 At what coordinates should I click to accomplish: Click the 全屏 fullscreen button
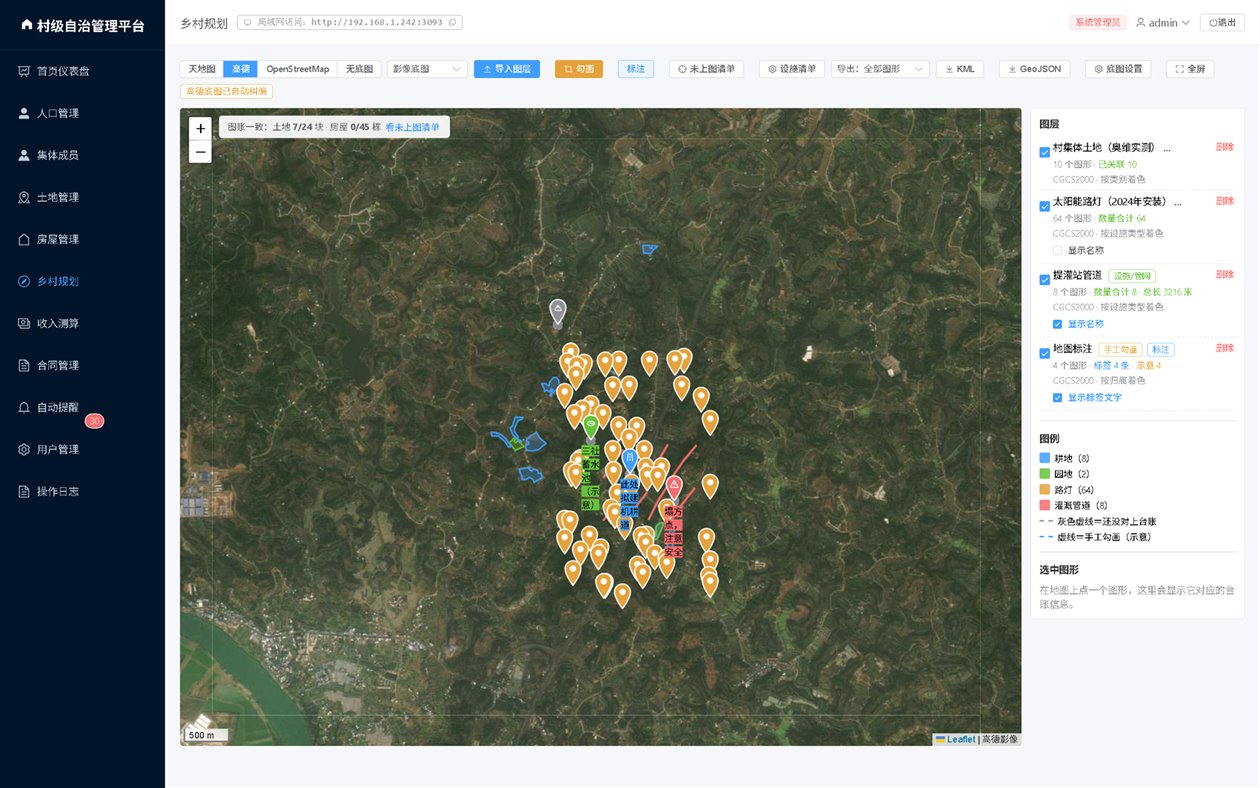(1190, 69)
